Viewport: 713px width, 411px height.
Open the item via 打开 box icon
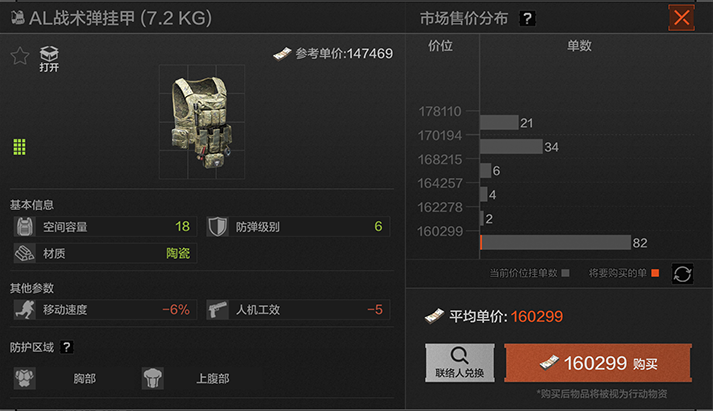[49, 59]
